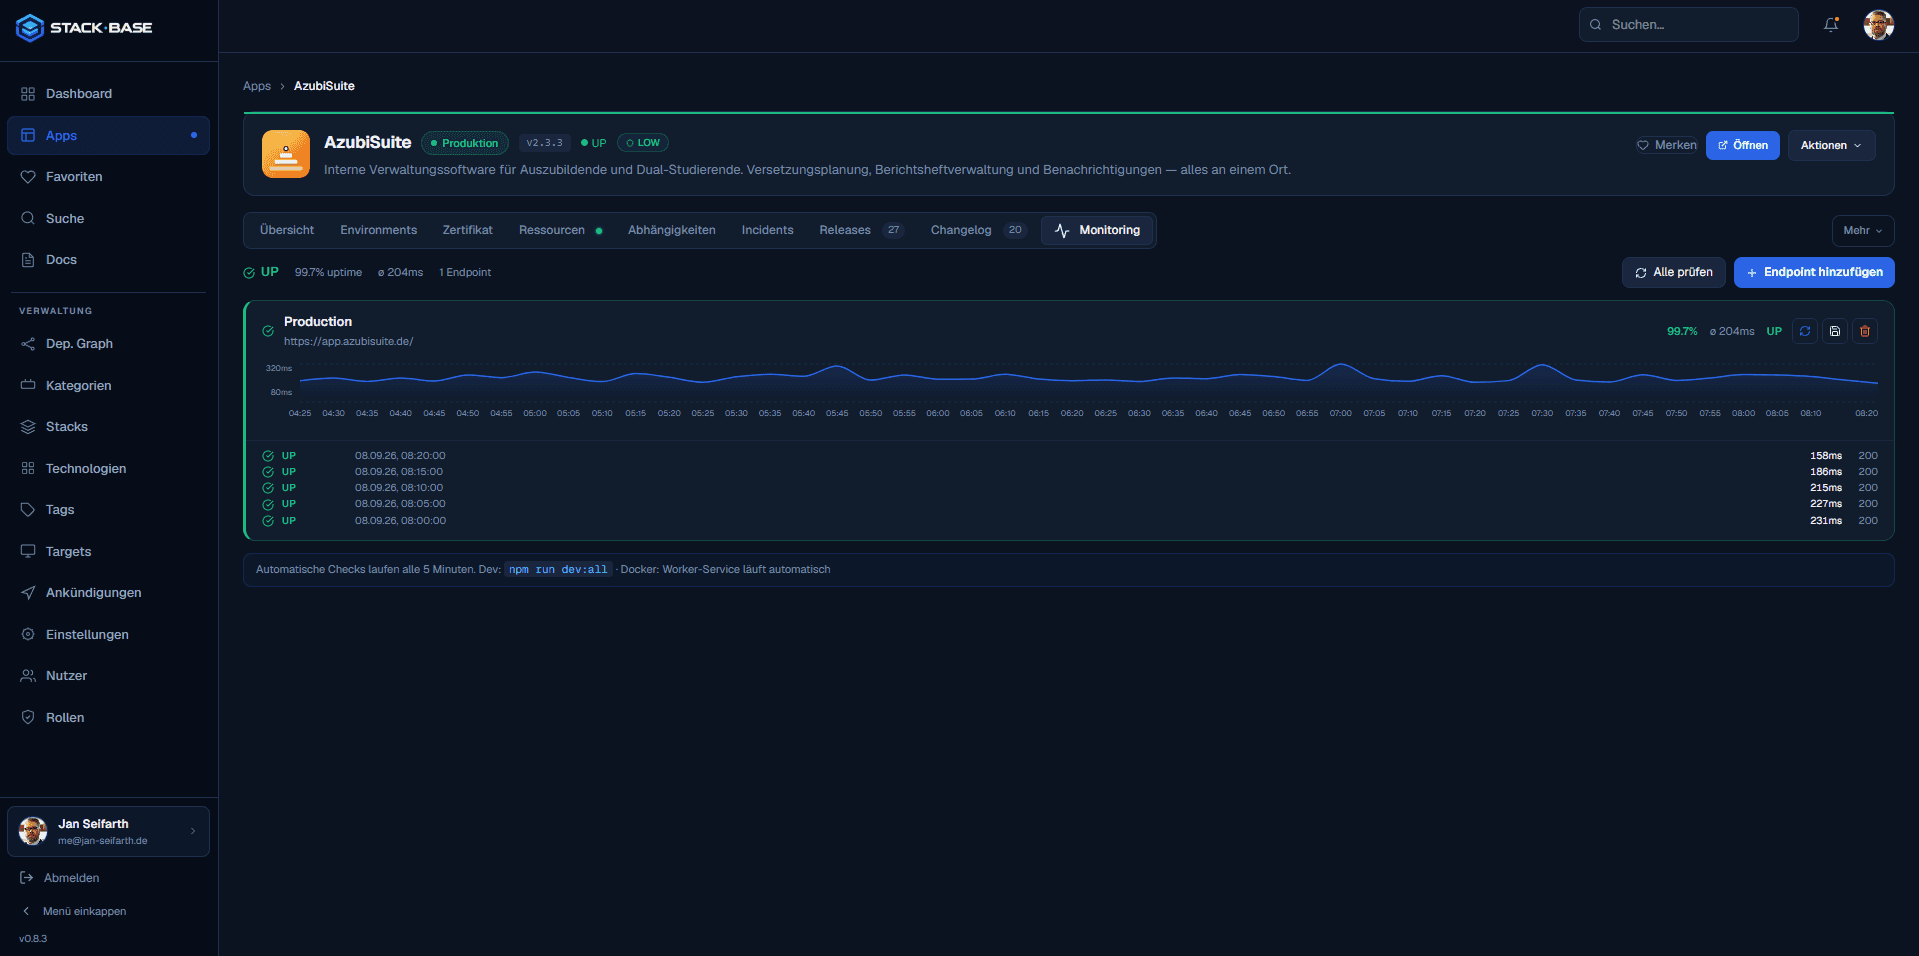Switch to the Environments tab

click(378, 230)
